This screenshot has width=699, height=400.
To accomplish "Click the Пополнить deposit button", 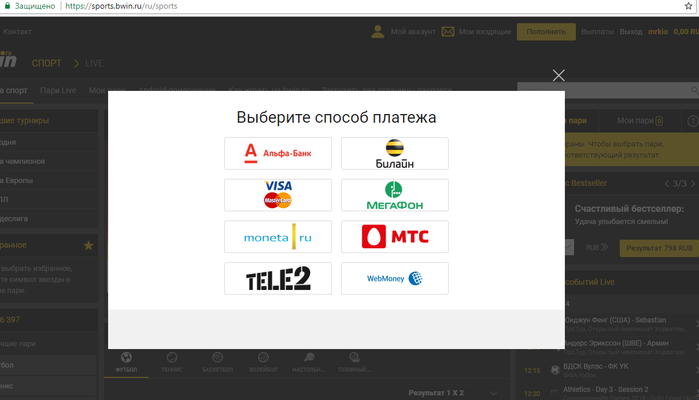I will (546, 32).
